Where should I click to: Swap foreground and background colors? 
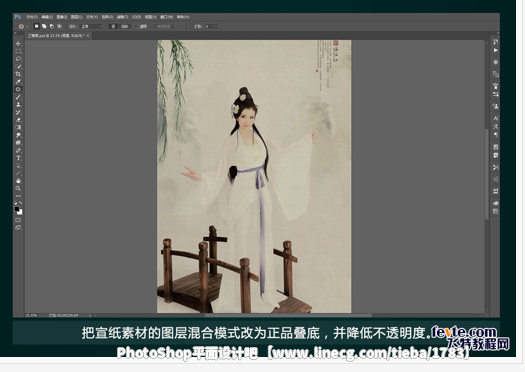(x=21, y=203)
